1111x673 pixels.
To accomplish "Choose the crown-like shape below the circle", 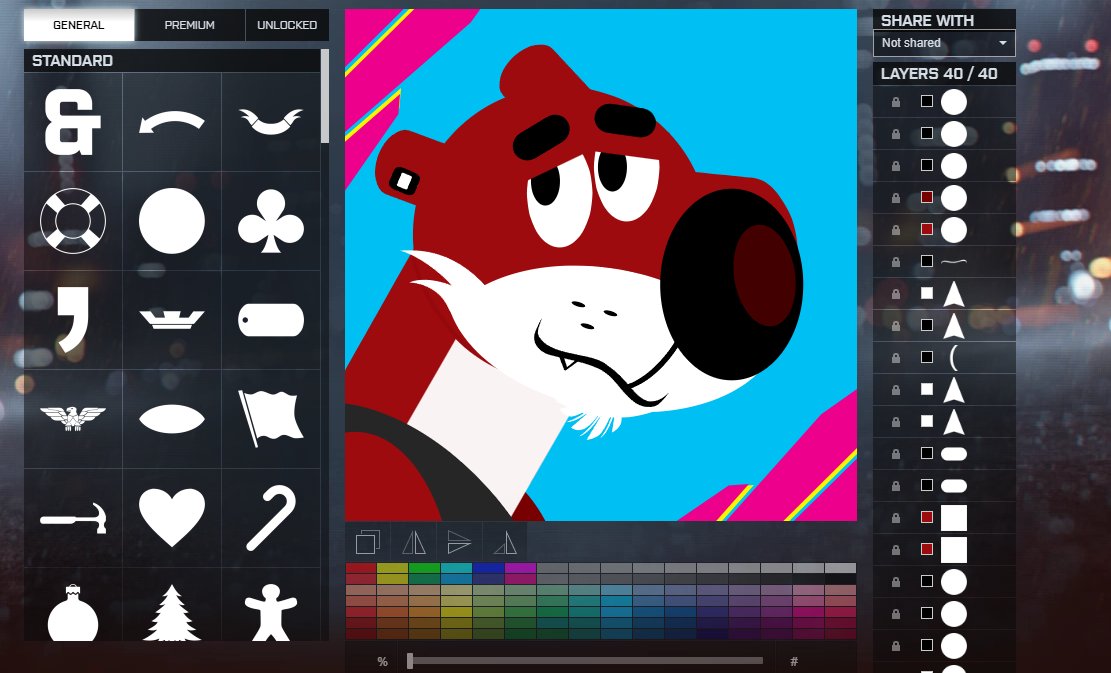I will click(x=171, y=319).
